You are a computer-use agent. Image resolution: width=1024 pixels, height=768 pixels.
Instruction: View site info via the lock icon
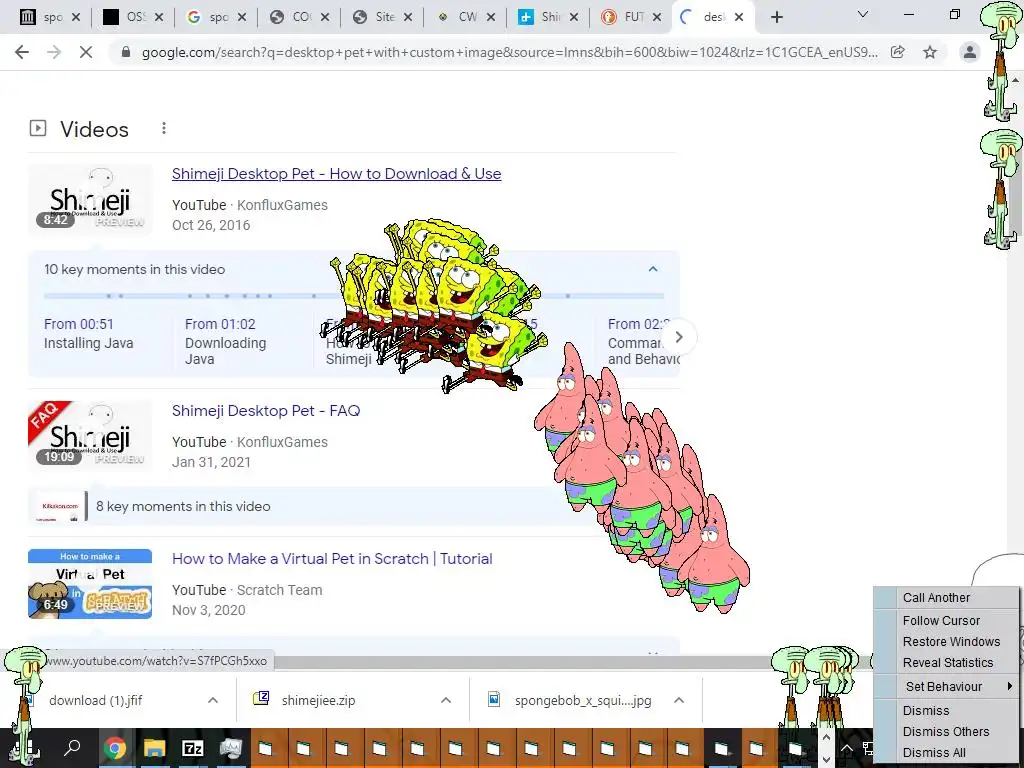pos(126,52)
